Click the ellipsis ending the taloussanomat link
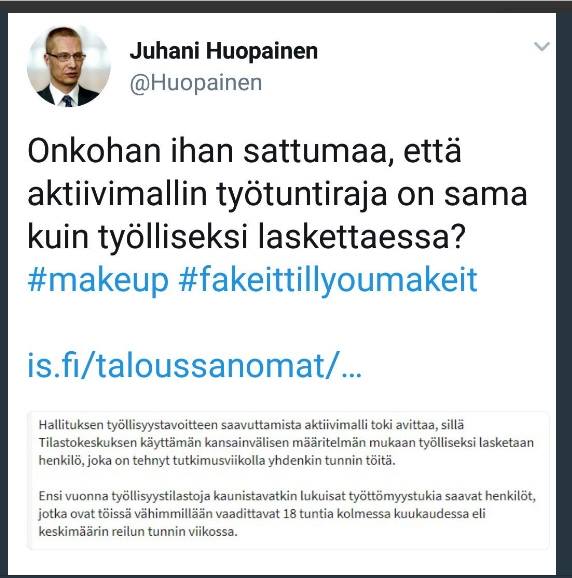572x578 pixels. (351, 375)
